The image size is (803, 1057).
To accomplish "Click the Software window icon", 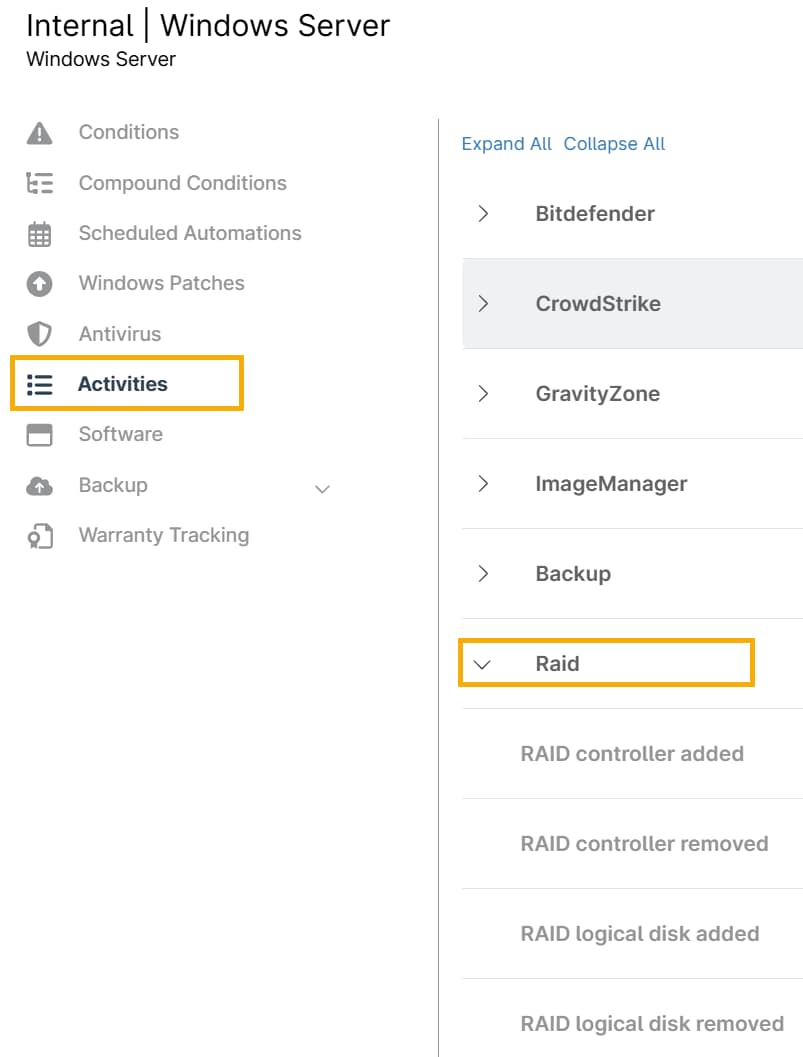I will click(x=39, y=434).
